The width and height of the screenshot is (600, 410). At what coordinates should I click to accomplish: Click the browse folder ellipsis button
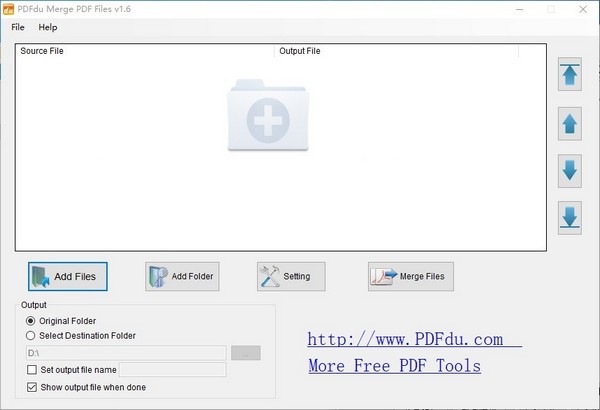[246, 353]
